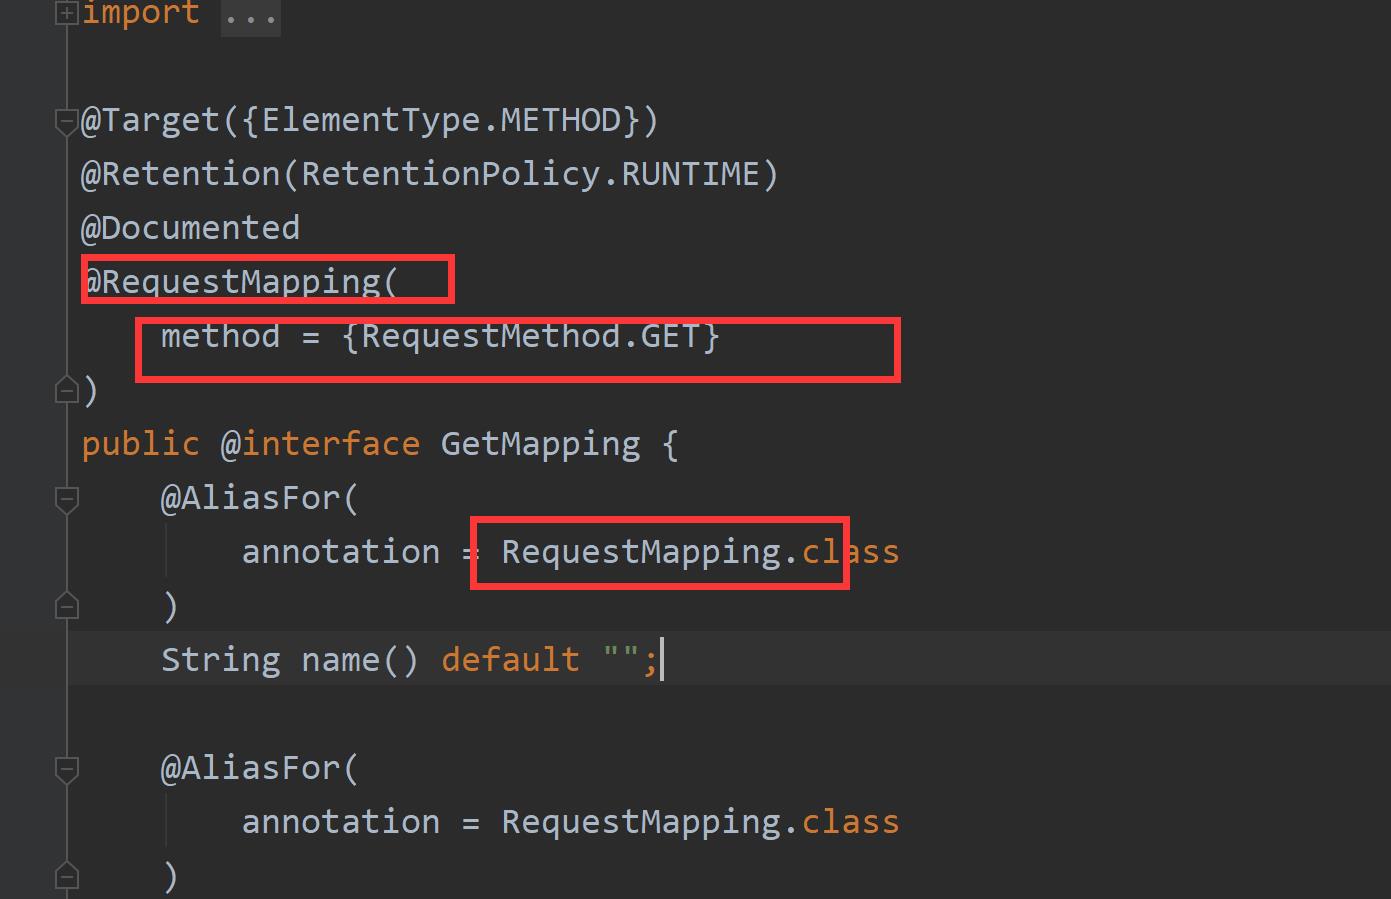This screenshot has height=899, width=1391.
Task: Expand the folded import block with the plus marker
Action: tap(67, 13)
